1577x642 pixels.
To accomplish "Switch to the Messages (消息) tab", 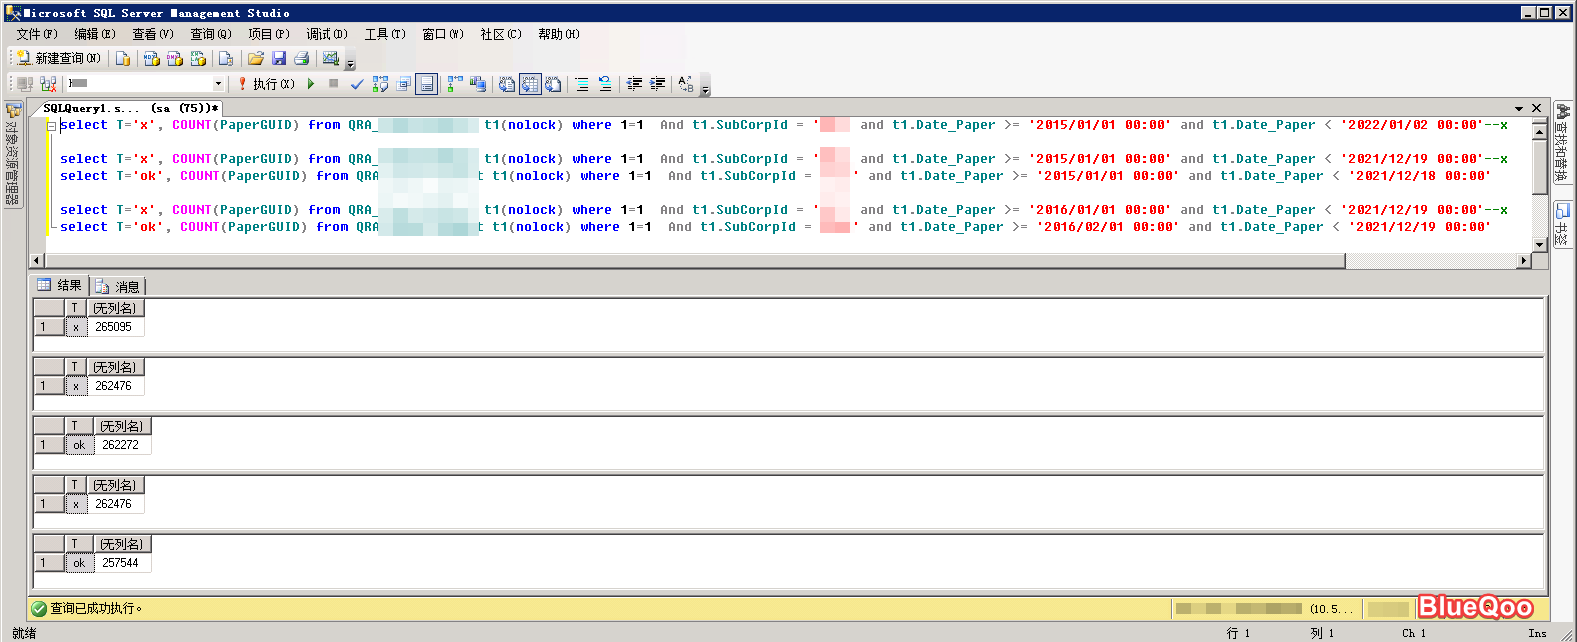I will pos(119,286).
